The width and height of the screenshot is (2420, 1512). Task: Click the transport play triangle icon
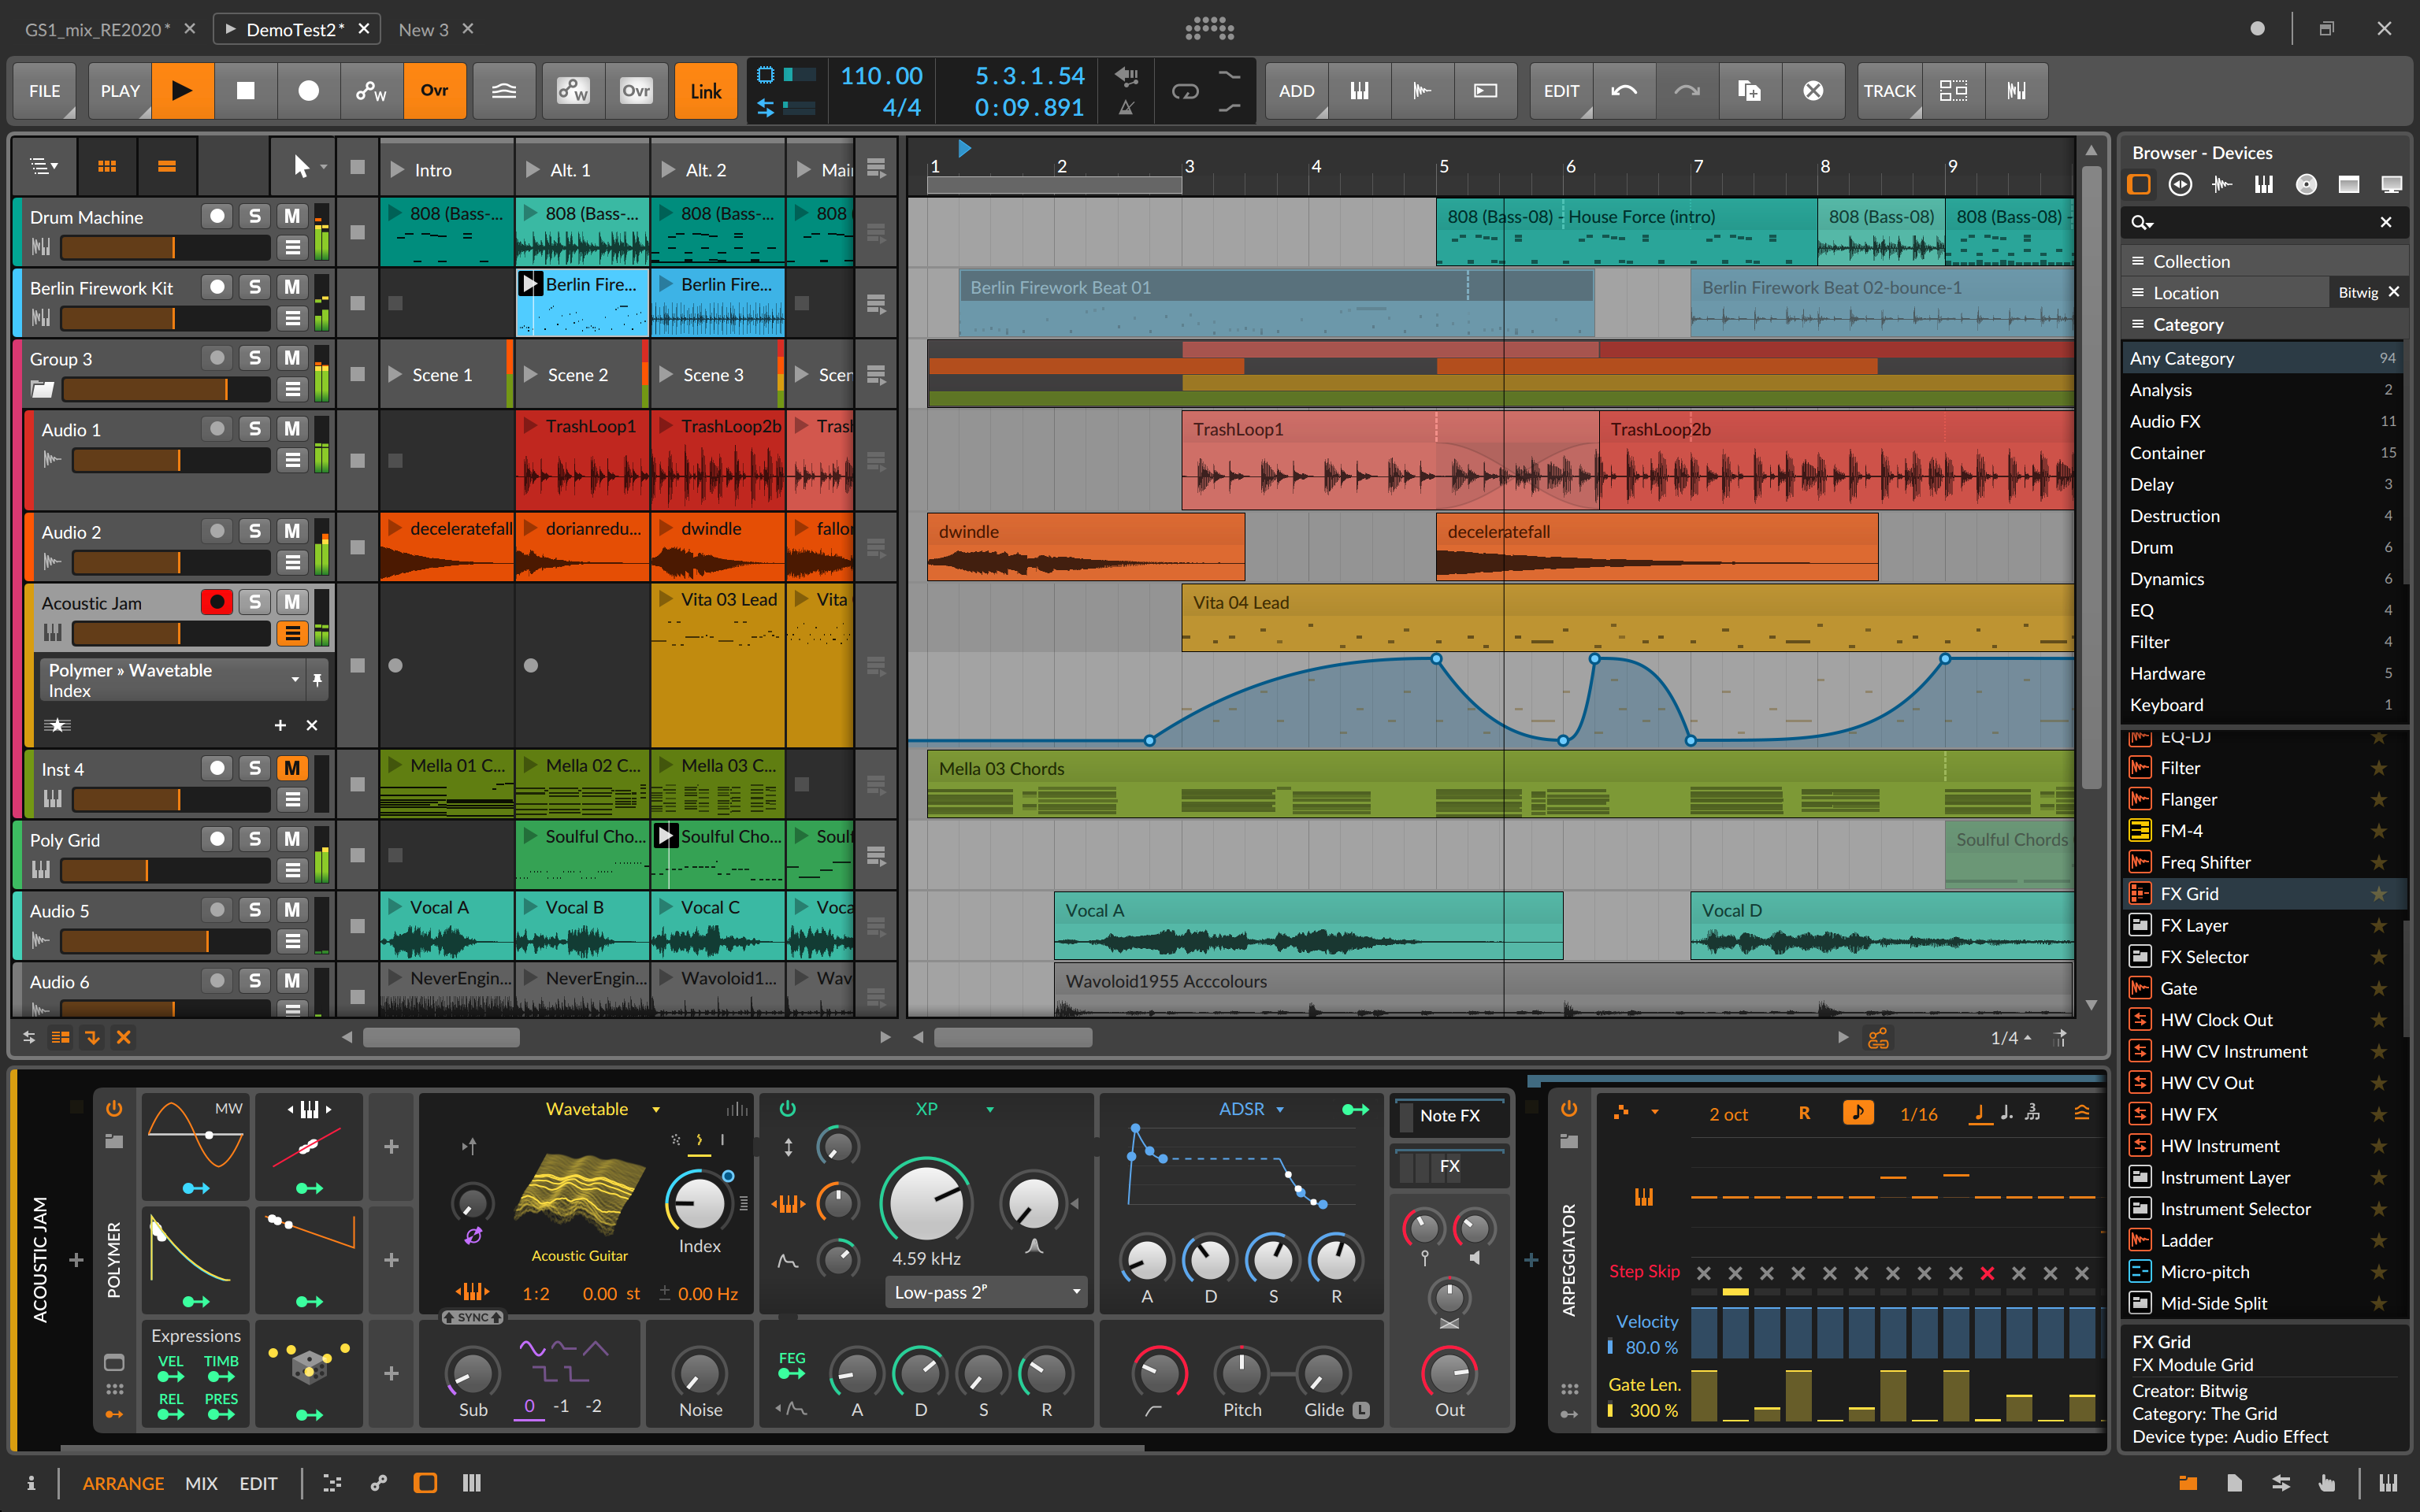point(182,91)
